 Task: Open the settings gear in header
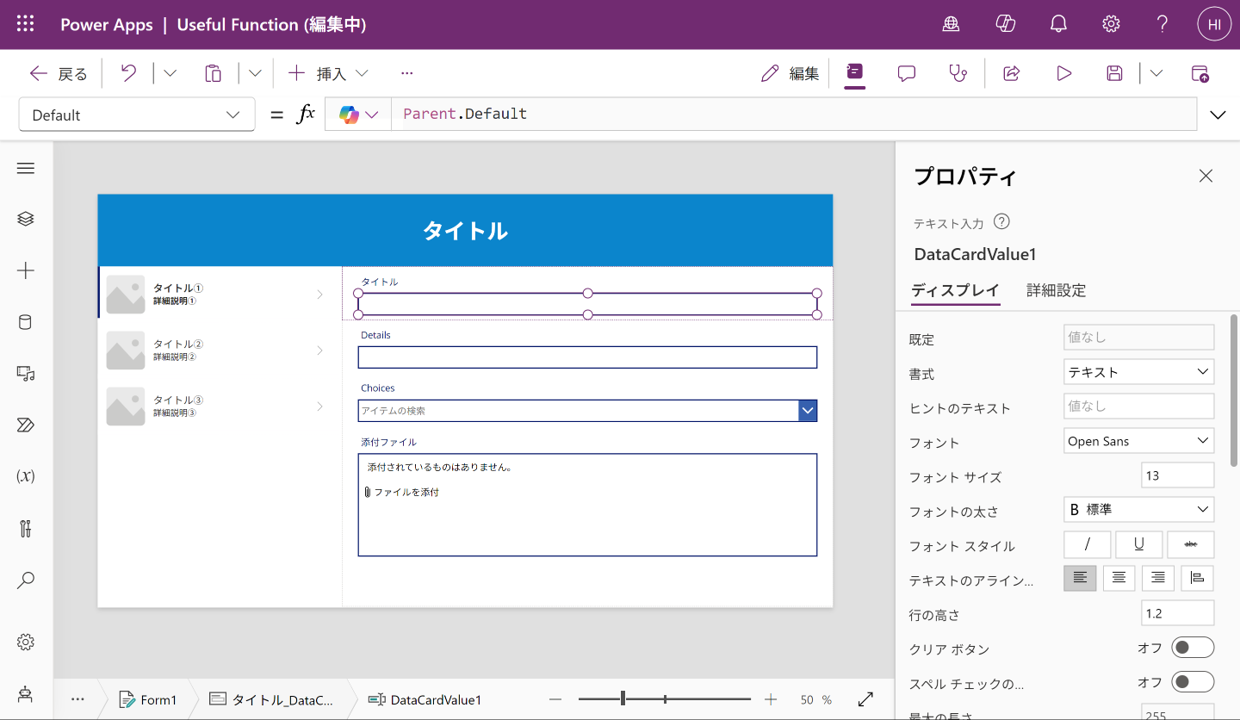point(1111,24)
